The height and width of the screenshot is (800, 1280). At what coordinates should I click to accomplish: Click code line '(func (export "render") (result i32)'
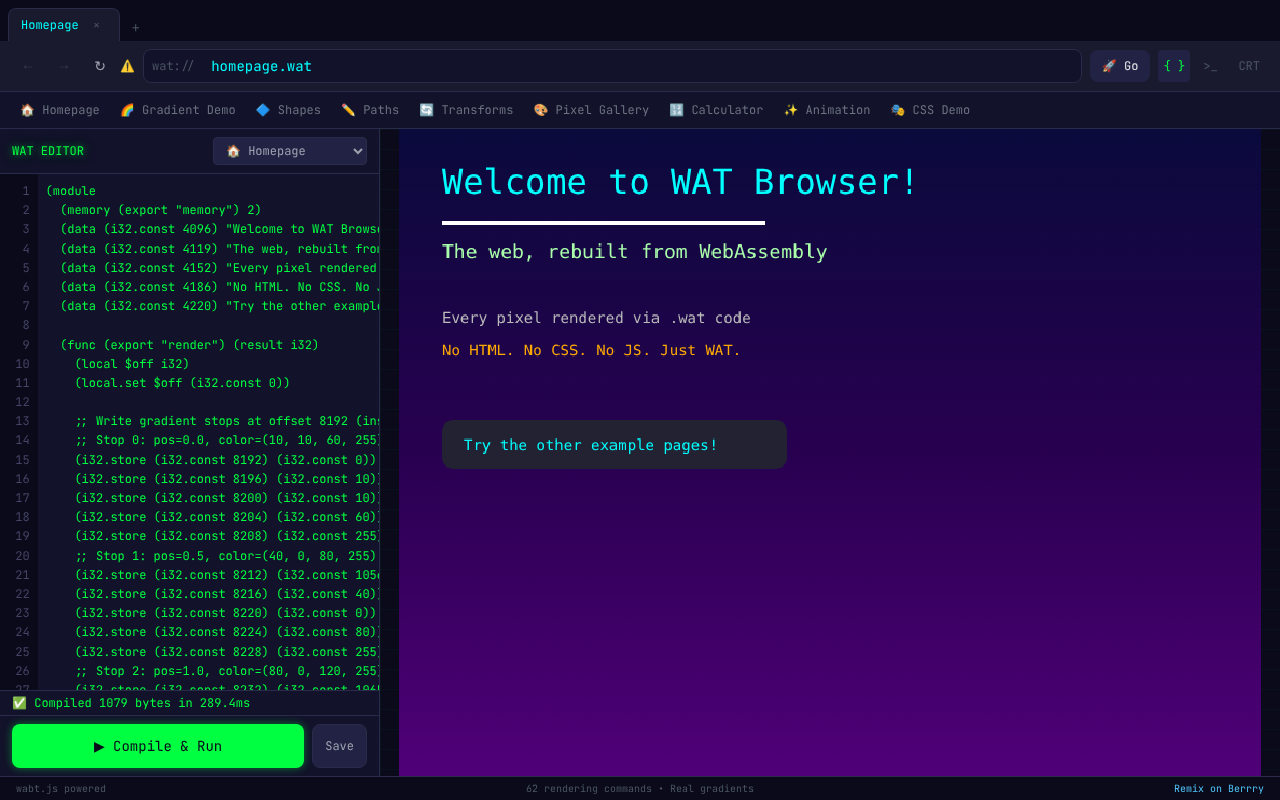click(x=190, y=345)
